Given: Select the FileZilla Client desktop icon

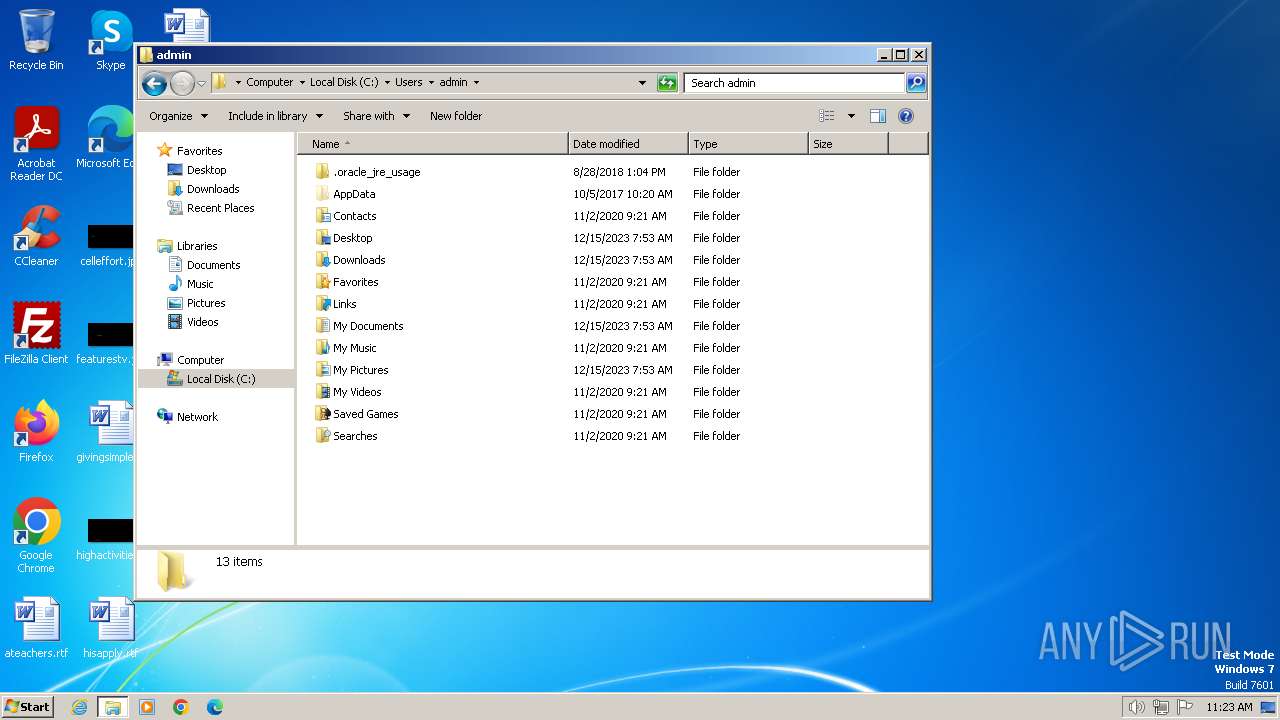Looking at the screenshot, I should (x=36, y=334).
